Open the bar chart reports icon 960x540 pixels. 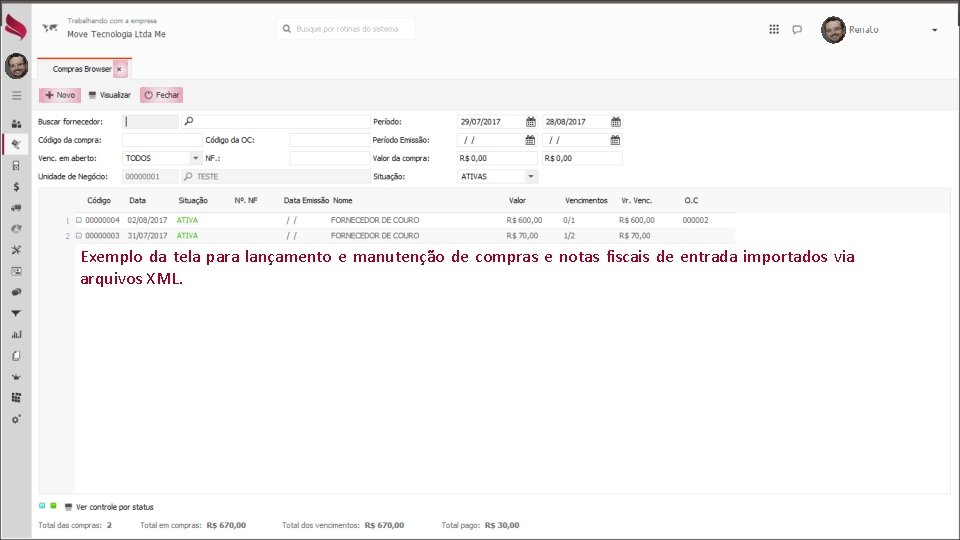[17, 334]
